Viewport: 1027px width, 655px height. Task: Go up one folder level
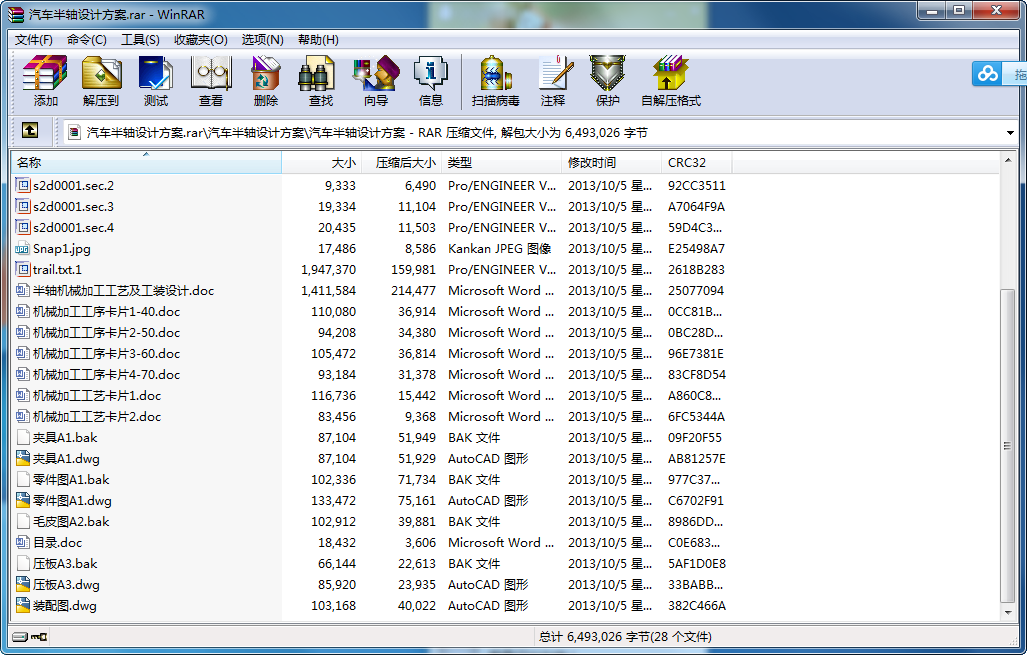[29, 130]
